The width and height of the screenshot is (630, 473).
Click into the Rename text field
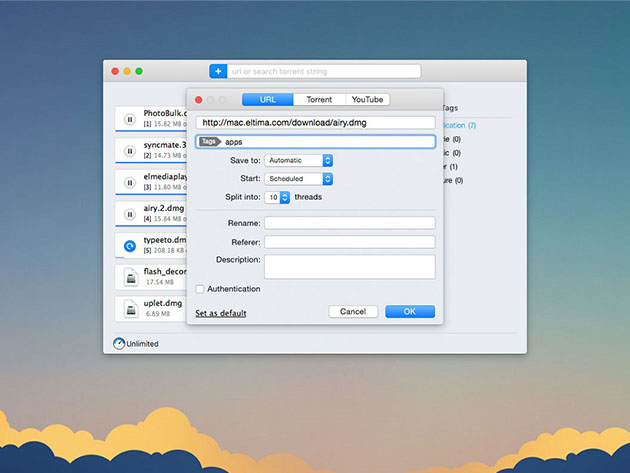[x=350, y=223]
